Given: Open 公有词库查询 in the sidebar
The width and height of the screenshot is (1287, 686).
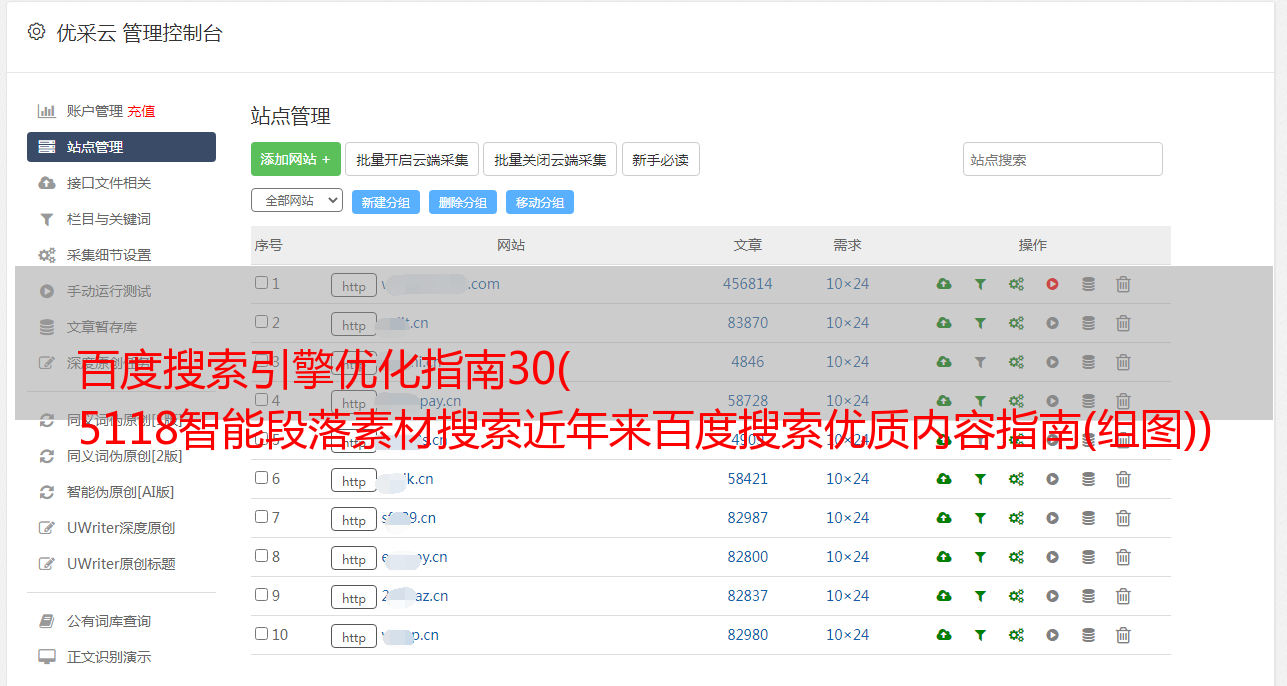Looking at the screenshot, I should pos(109,621).
